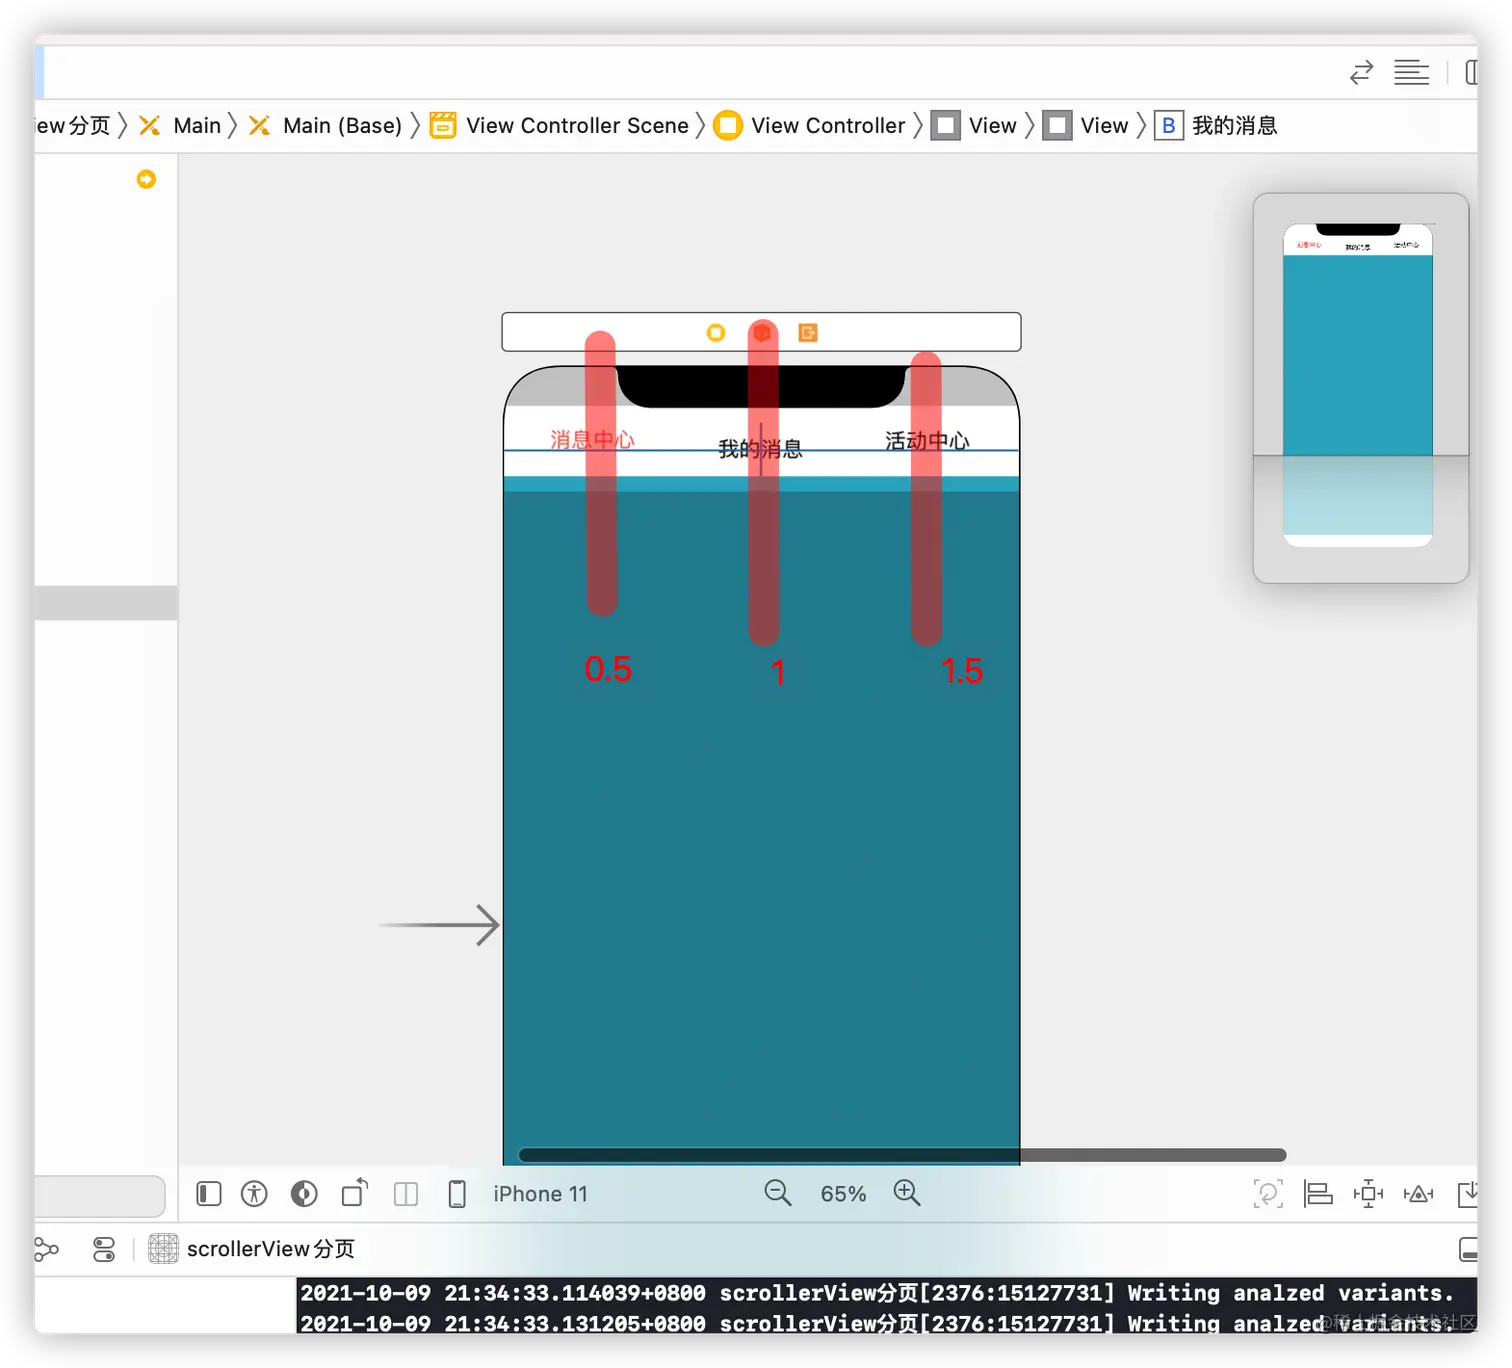Click the environment overrides toggle icon

104,1249
